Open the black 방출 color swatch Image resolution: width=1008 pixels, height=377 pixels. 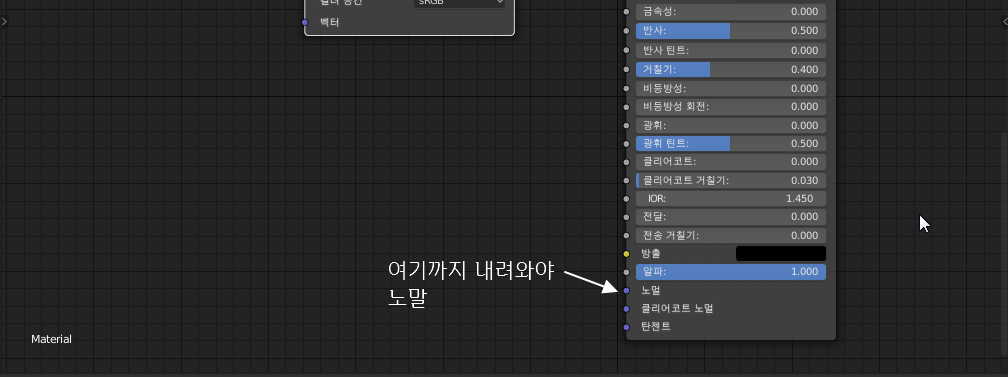(780, 253)
